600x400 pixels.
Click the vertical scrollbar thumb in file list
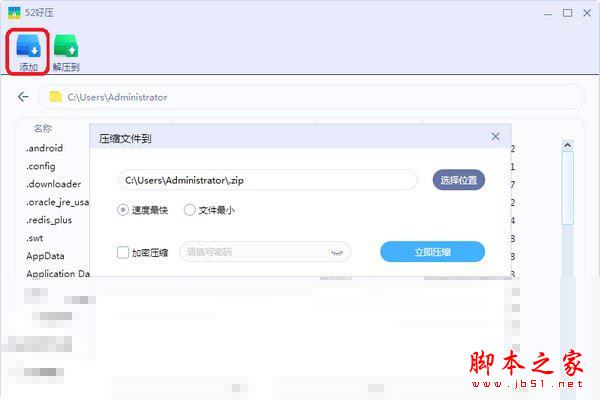click(567, 188)
